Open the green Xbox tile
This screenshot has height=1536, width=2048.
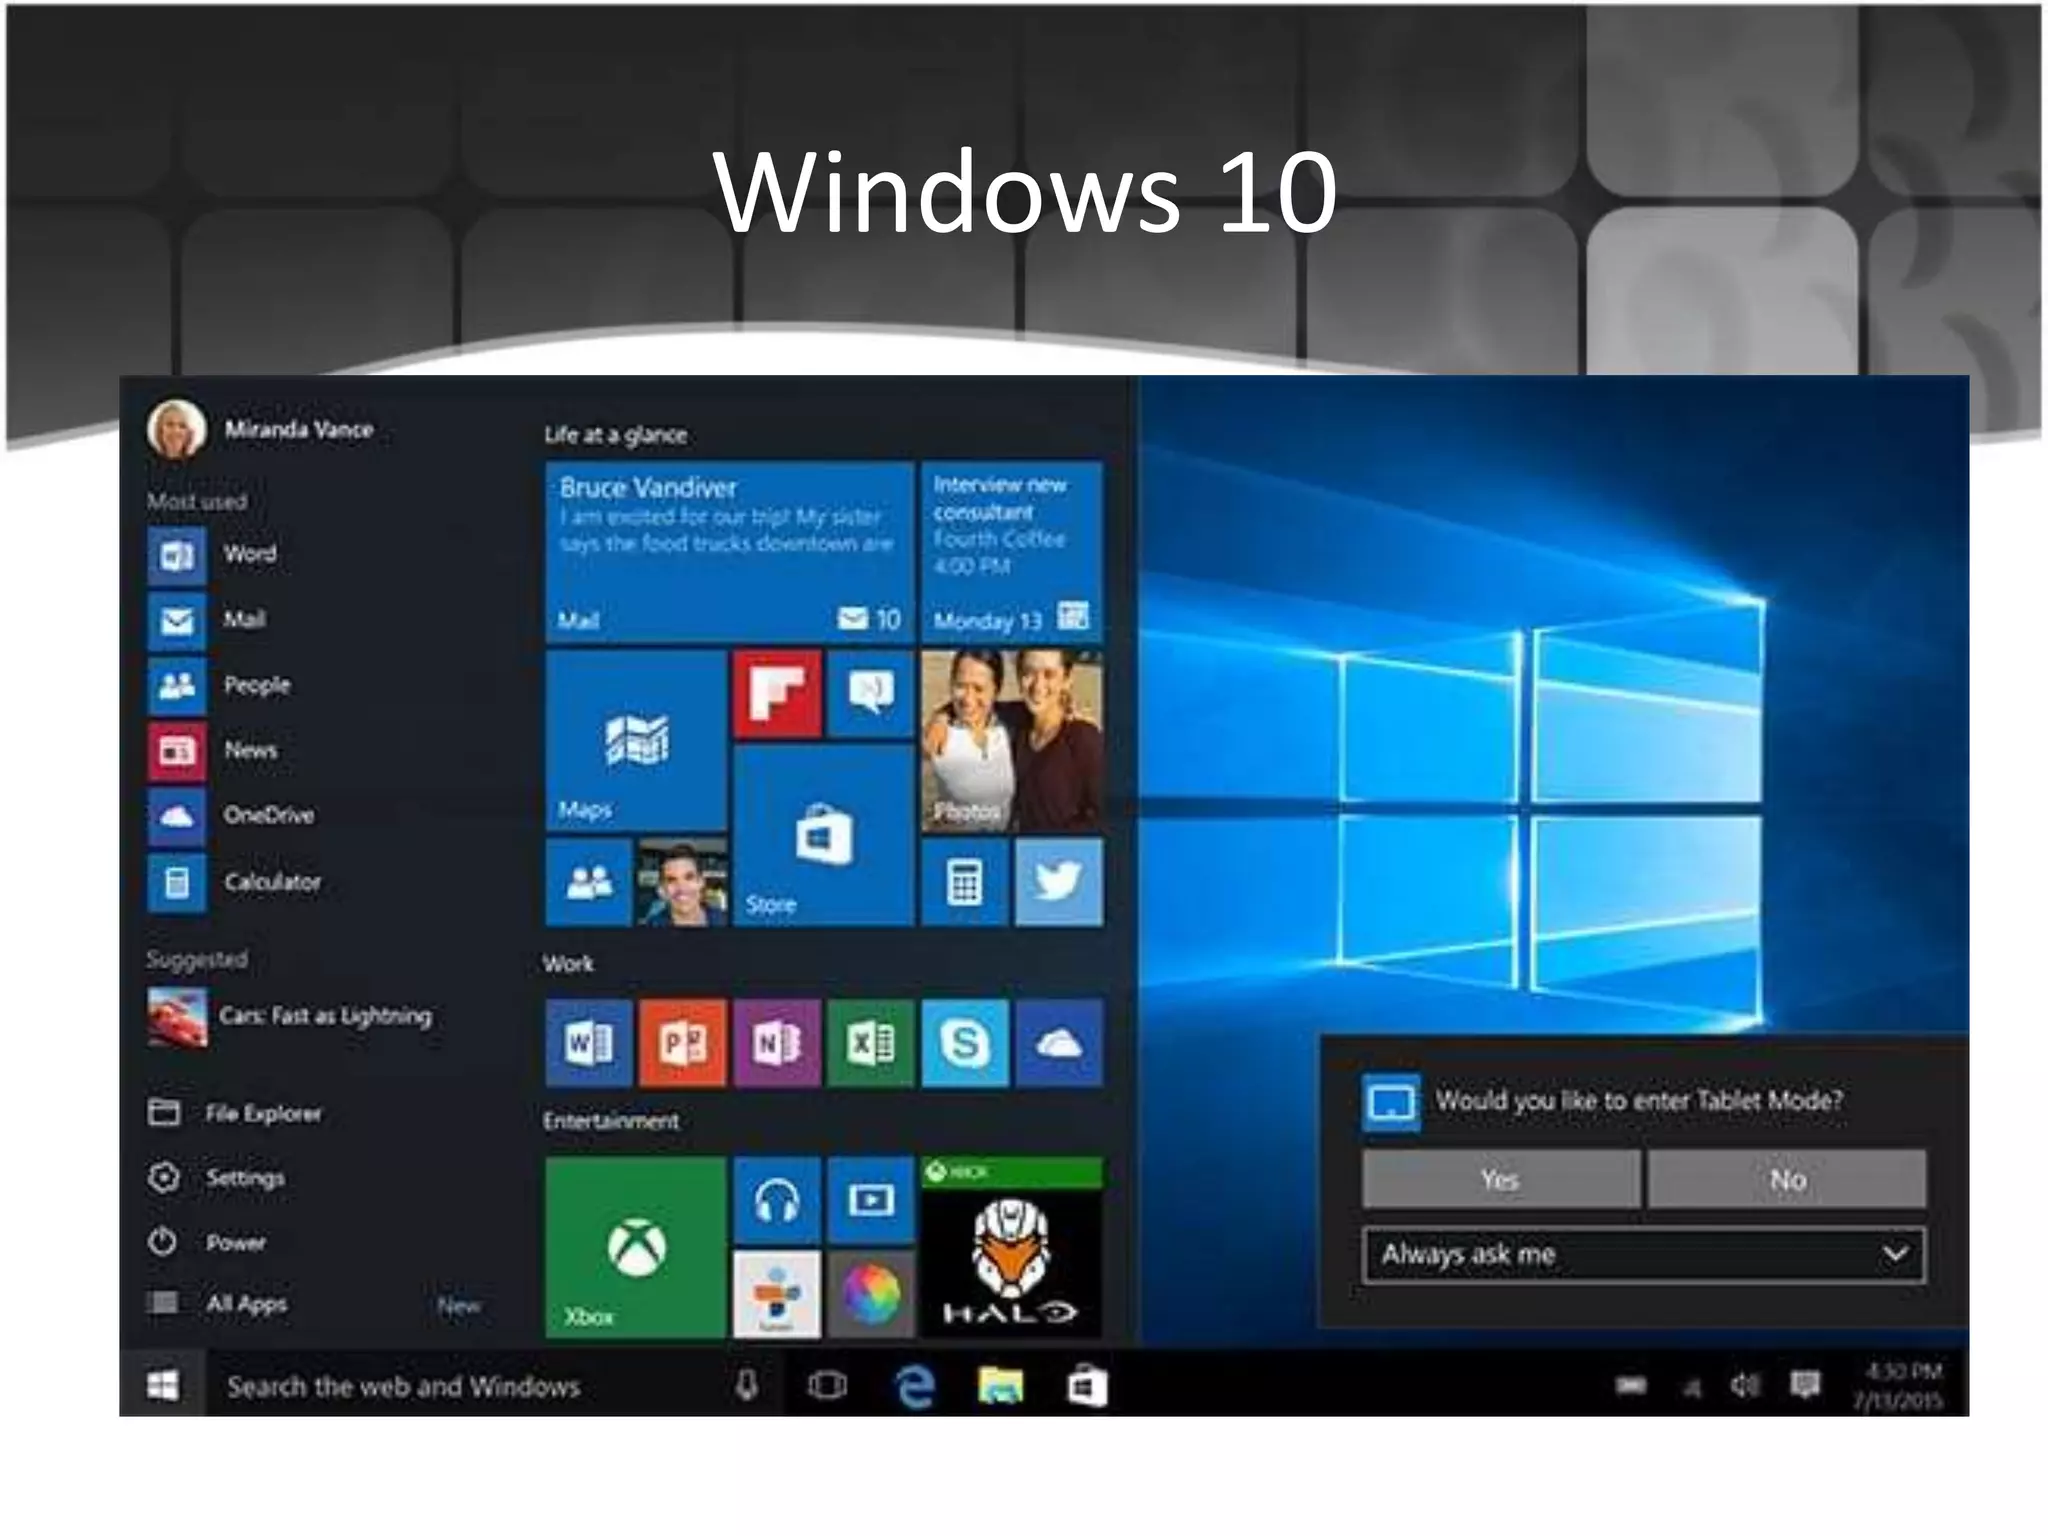pyautogui.click(x=636, y=1248)
